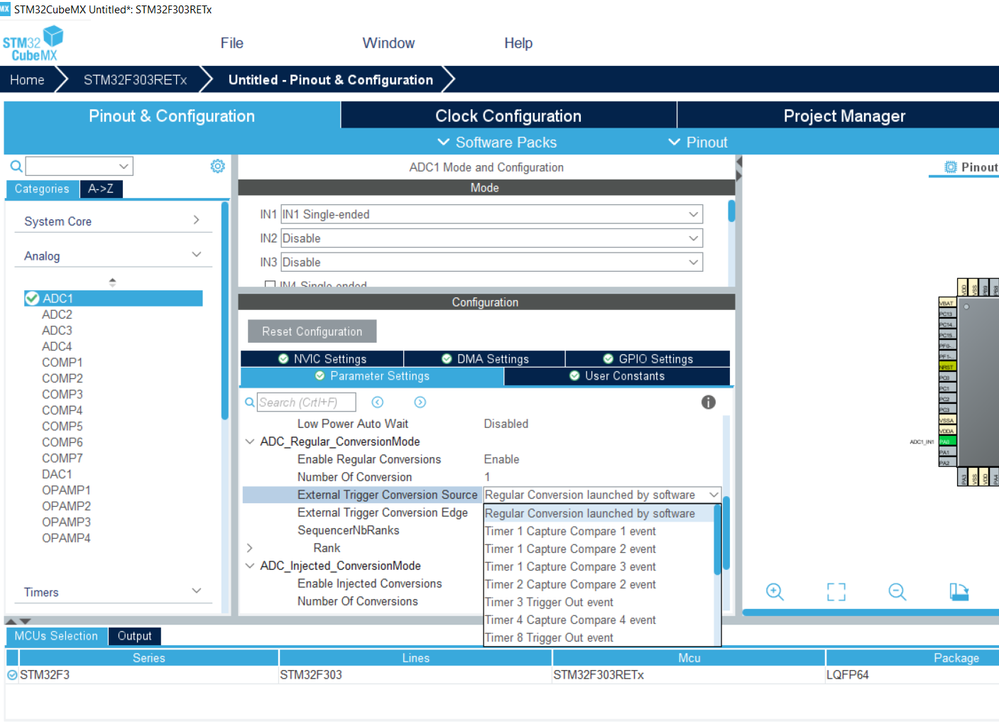Click the parameter search input field
Screen dimensions: 999x726
pos(306,402)
